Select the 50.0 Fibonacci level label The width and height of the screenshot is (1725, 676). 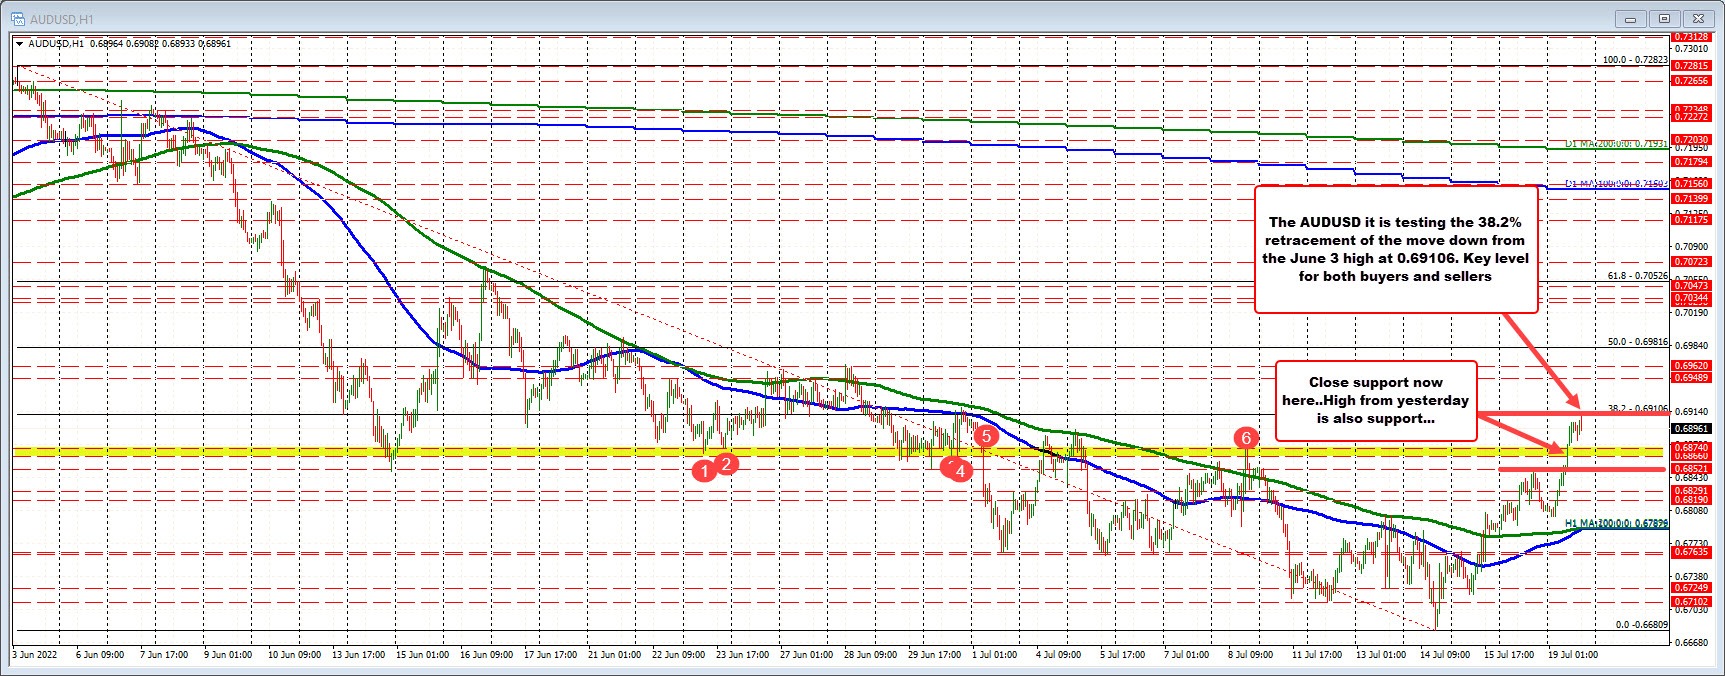[x=1637, y=342]
